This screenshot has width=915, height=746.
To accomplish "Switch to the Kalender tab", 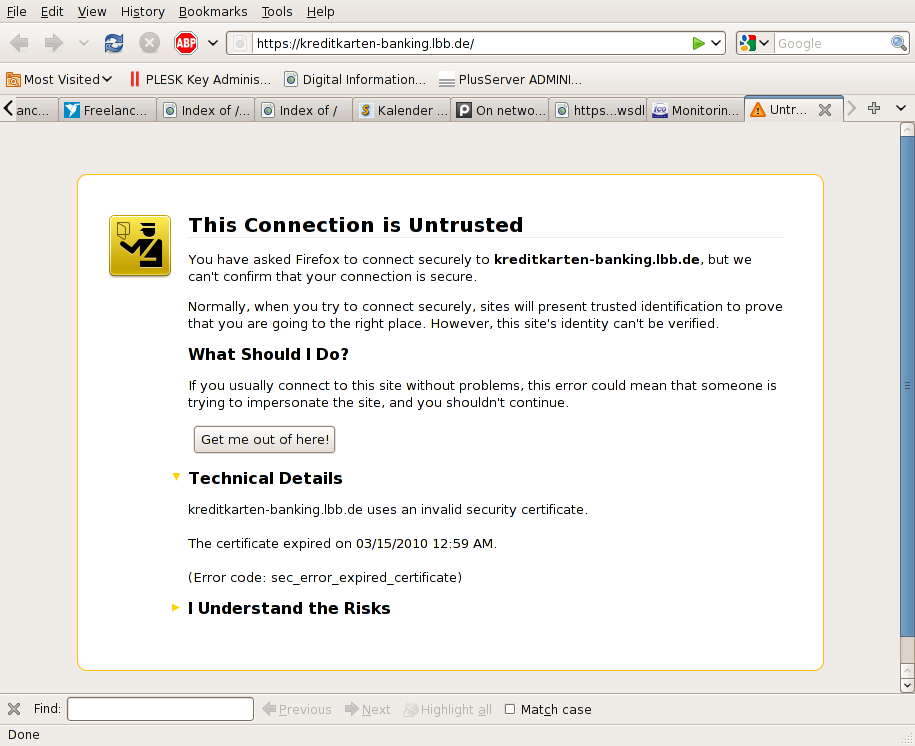I will point(401,110).
